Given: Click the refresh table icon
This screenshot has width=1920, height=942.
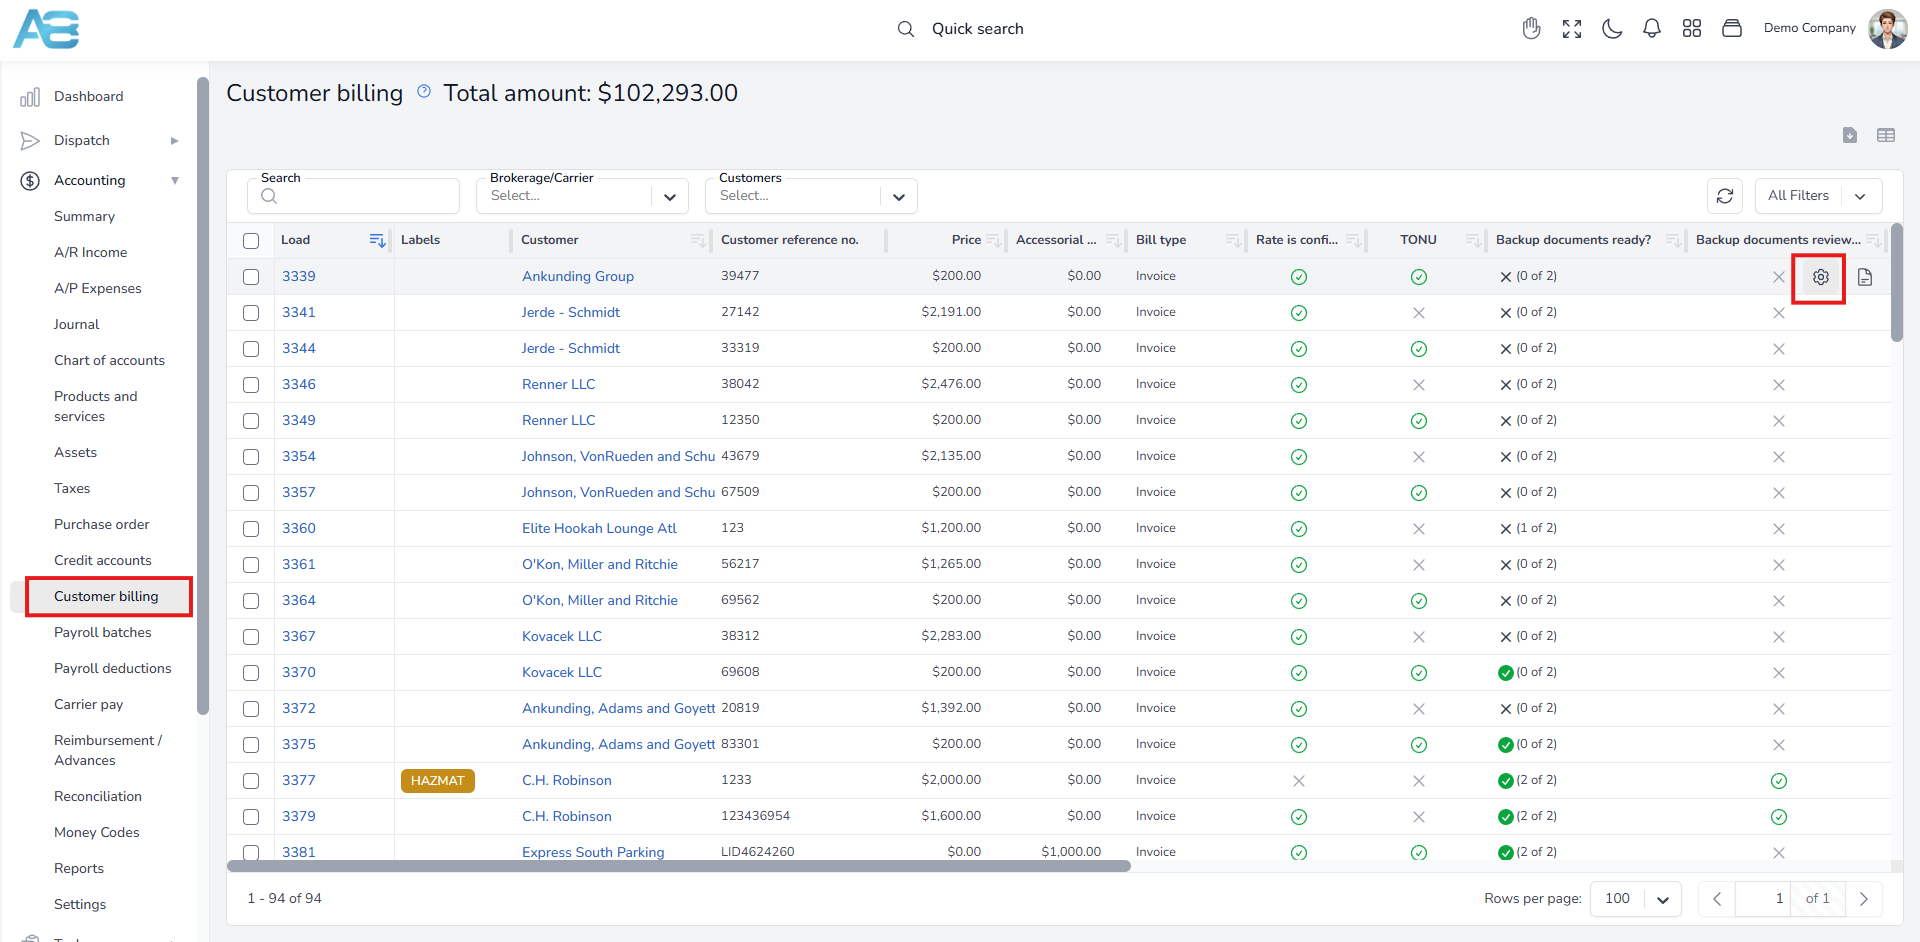Looking at the screenshot, I should click(x=1725, y=196).
